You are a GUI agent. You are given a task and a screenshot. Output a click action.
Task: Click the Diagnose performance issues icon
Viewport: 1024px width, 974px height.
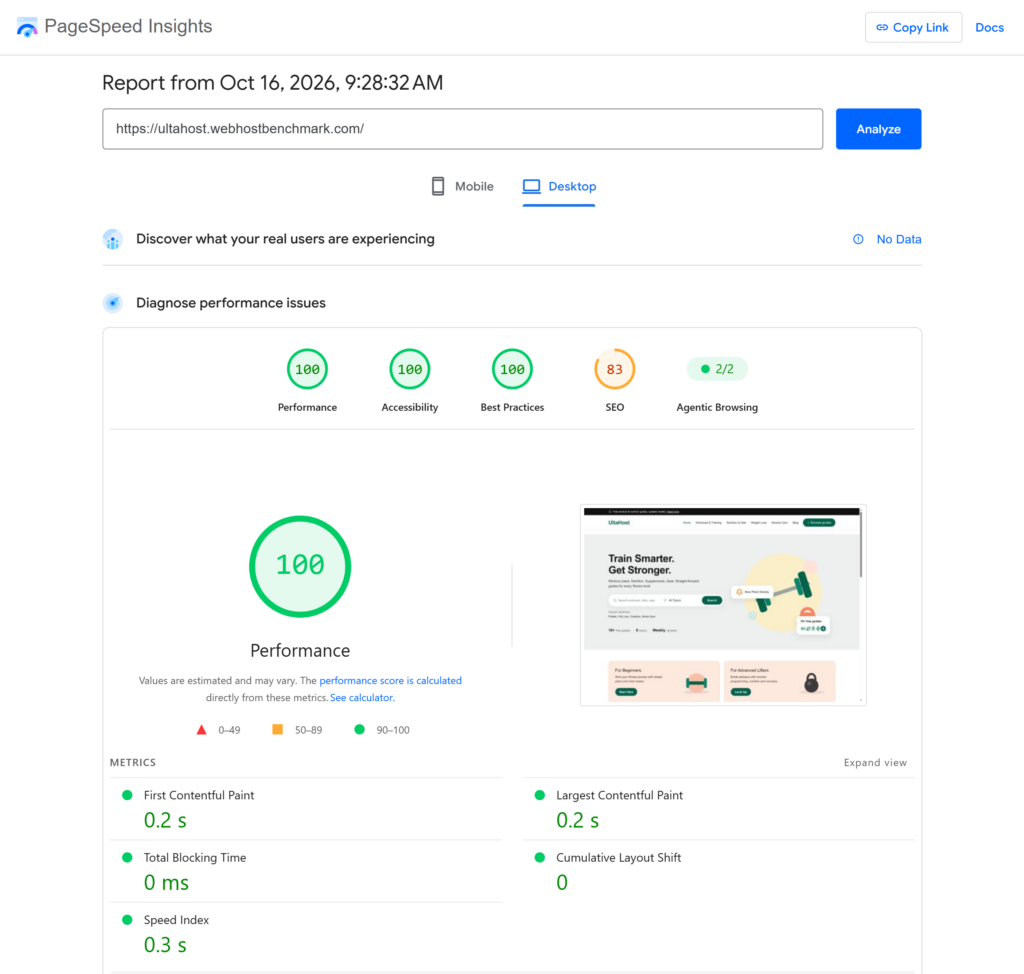click(113, 303)
